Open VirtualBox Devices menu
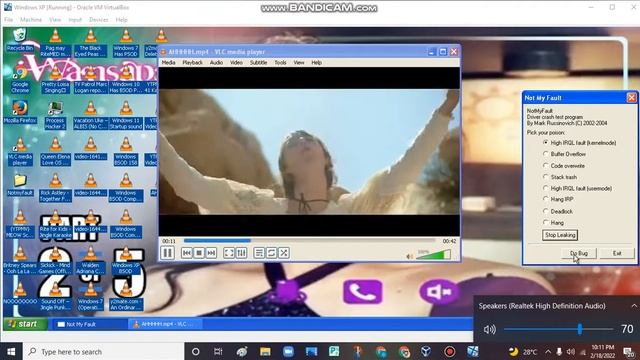Image resolution: width=640 pixels, height=360 pixels. [99, 20]
